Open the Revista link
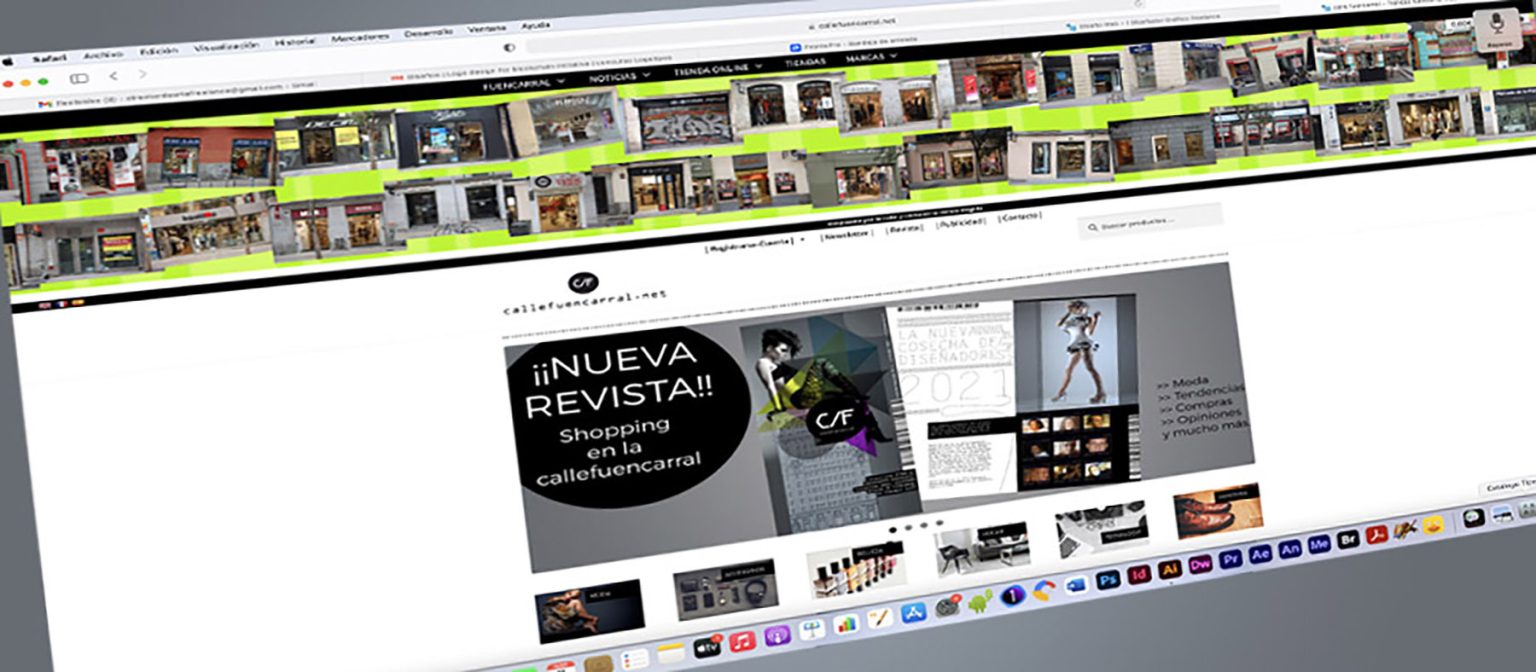Screen dimensions: 1536x672 907,230
